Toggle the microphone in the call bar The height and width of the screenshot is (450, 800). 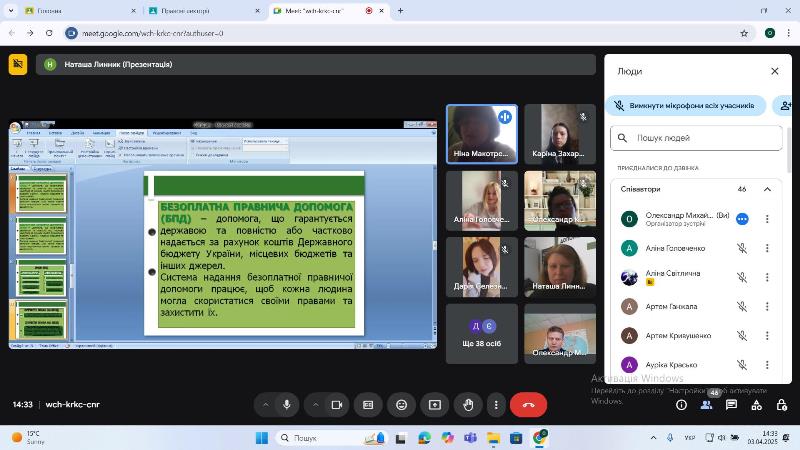tap(287, 405)
